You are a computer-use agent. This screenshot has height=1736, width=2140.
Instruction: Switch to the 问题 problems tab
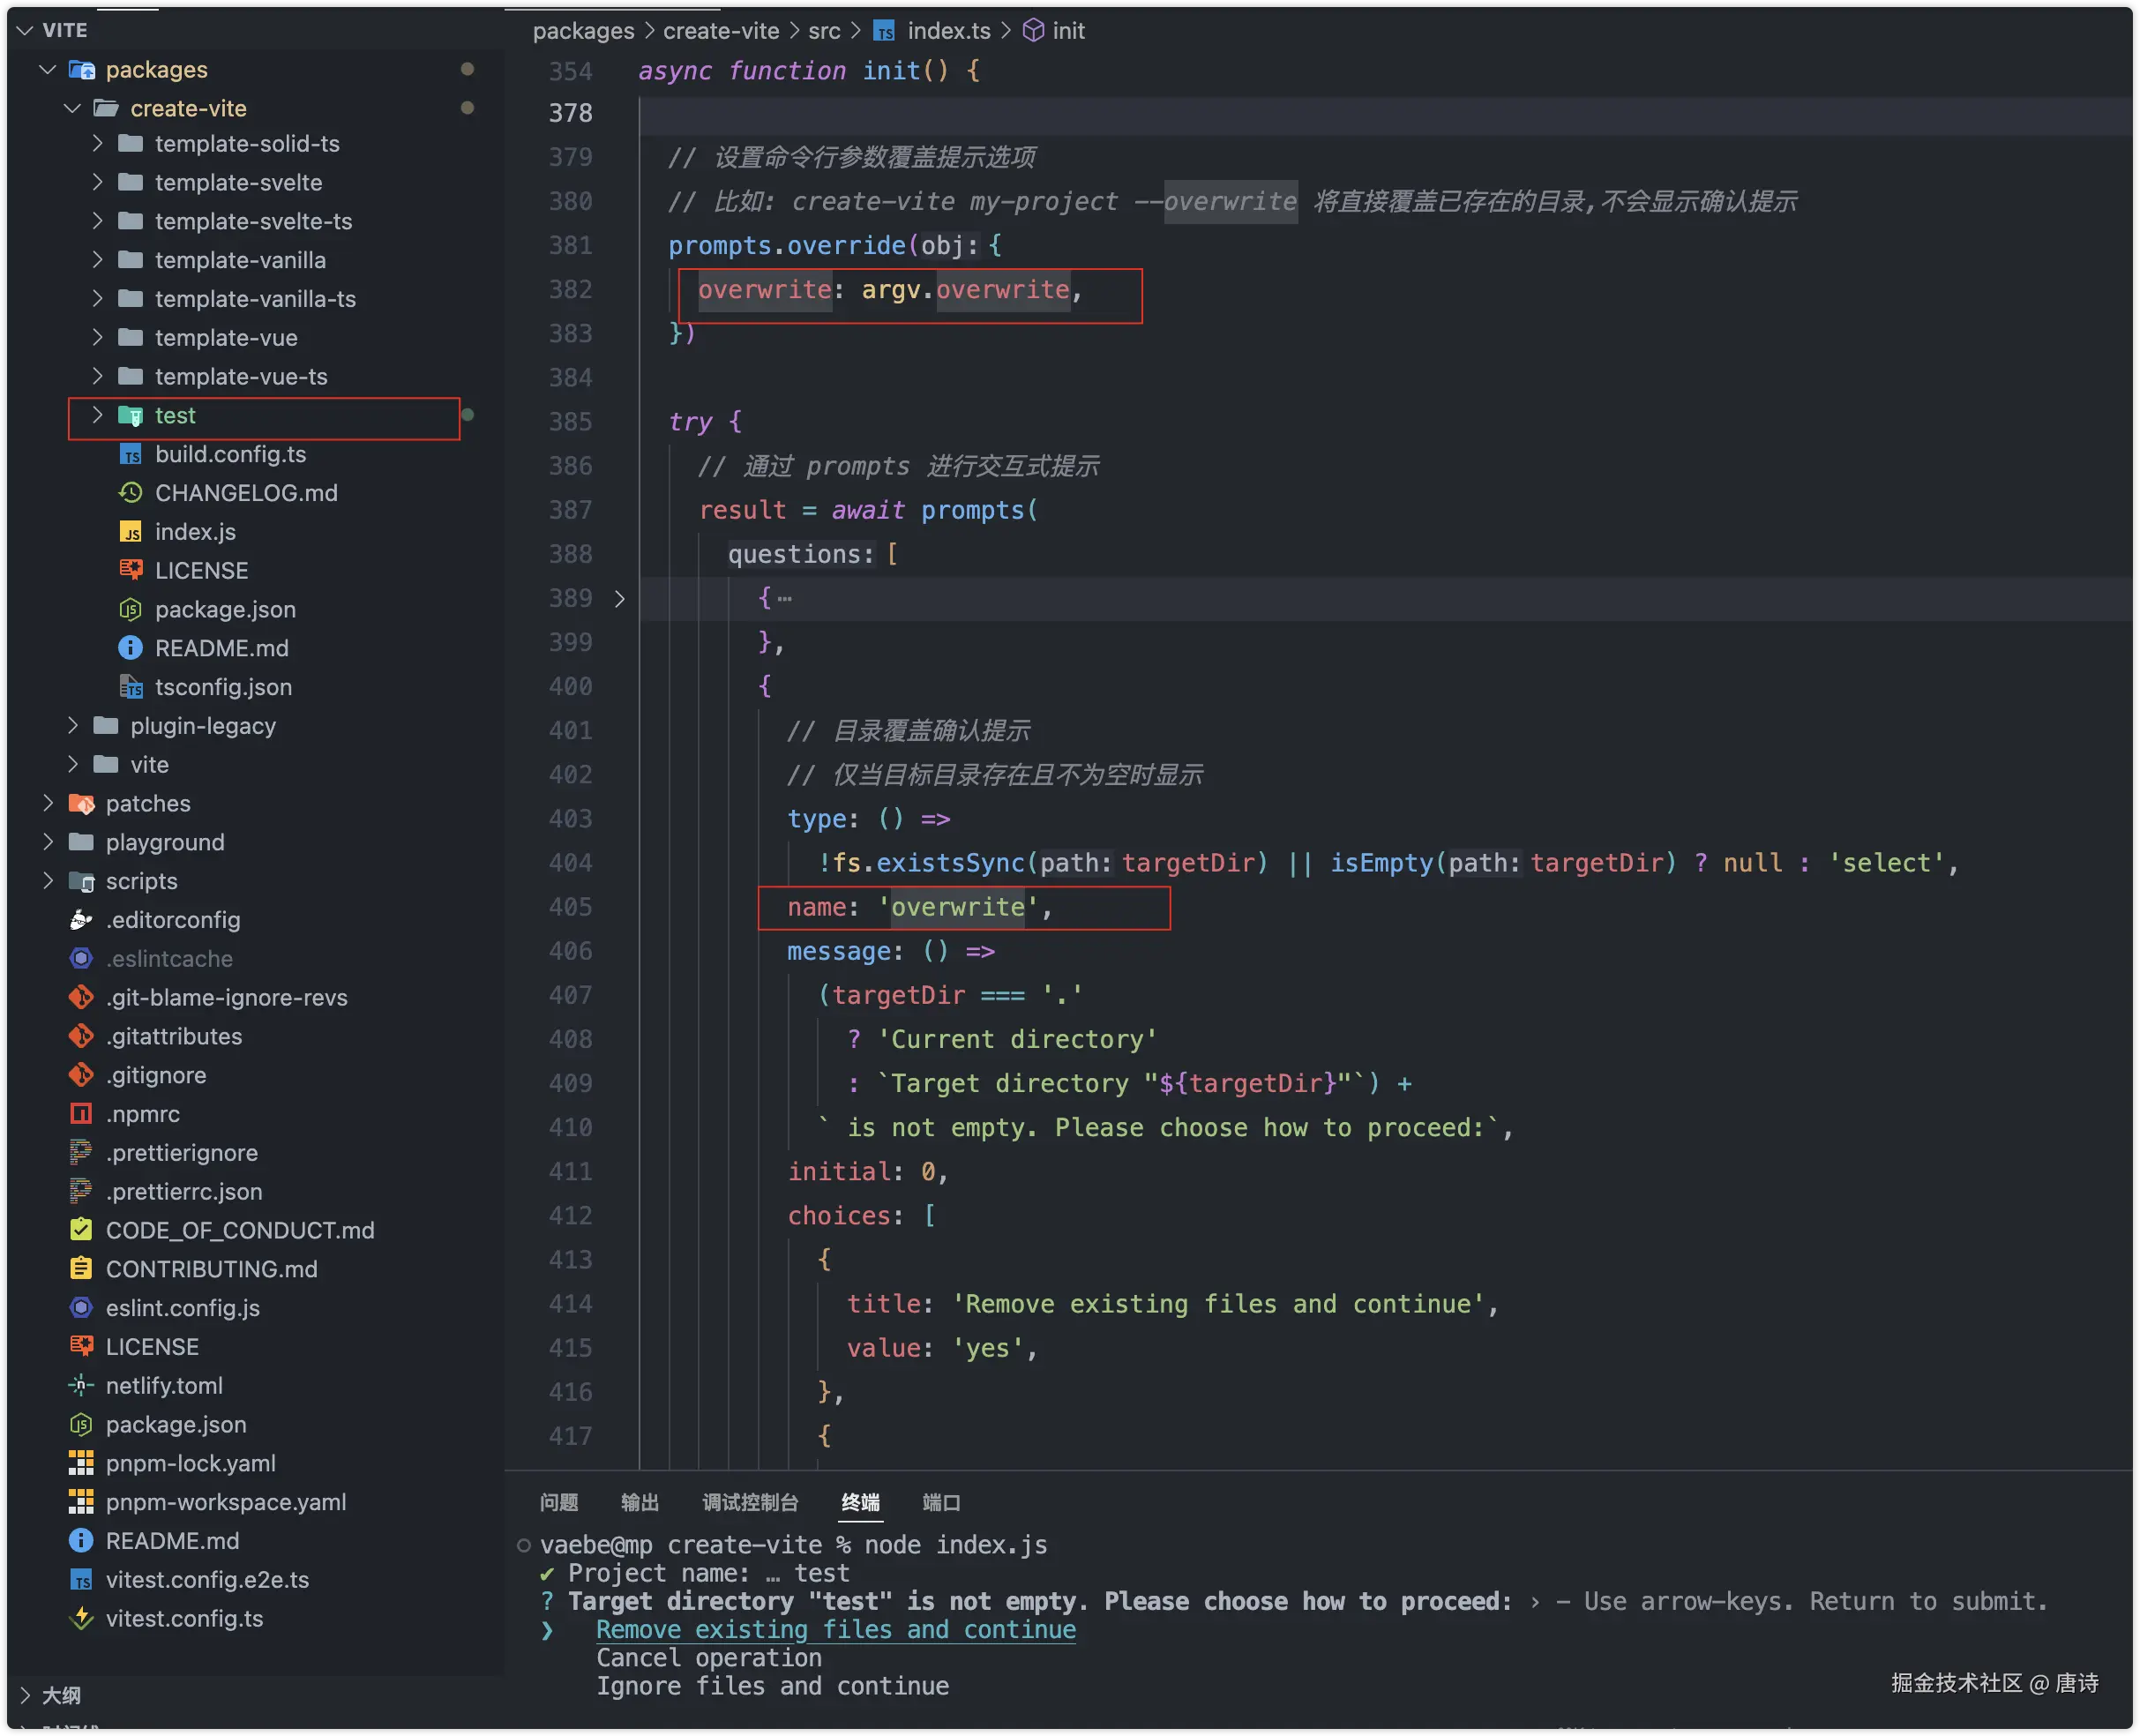pyautogui.click(x=558, y=1502)
